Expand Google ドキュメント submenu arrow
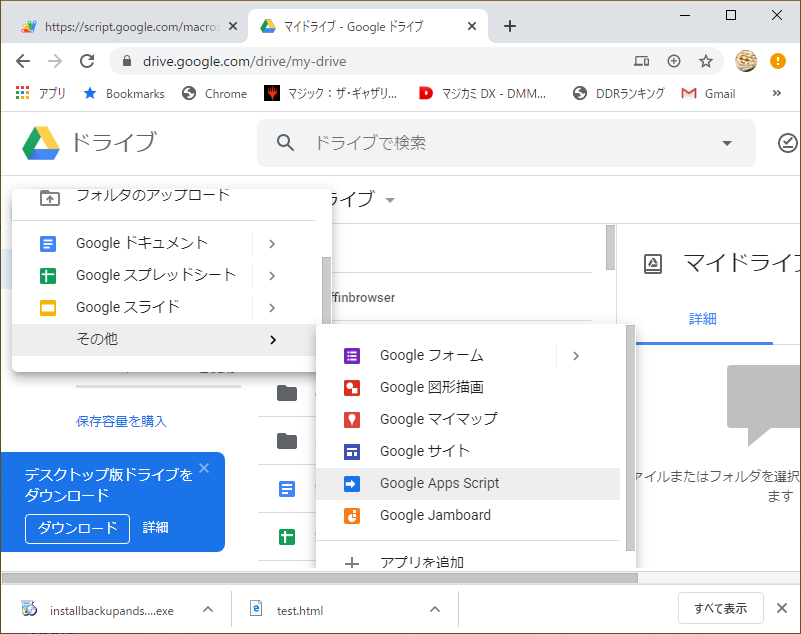This screenshot has height=634, width=801. tap(272, 244)
